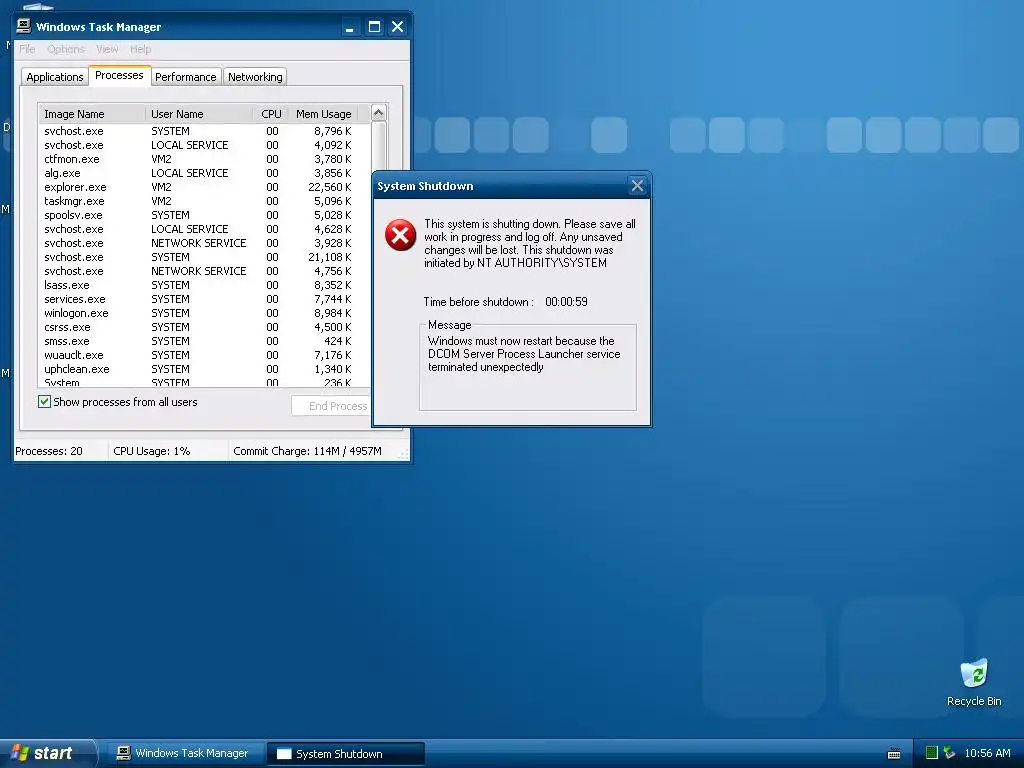Click the 10:56 AM taskbar clock
Screen dimensions: 1024x768
987,754
